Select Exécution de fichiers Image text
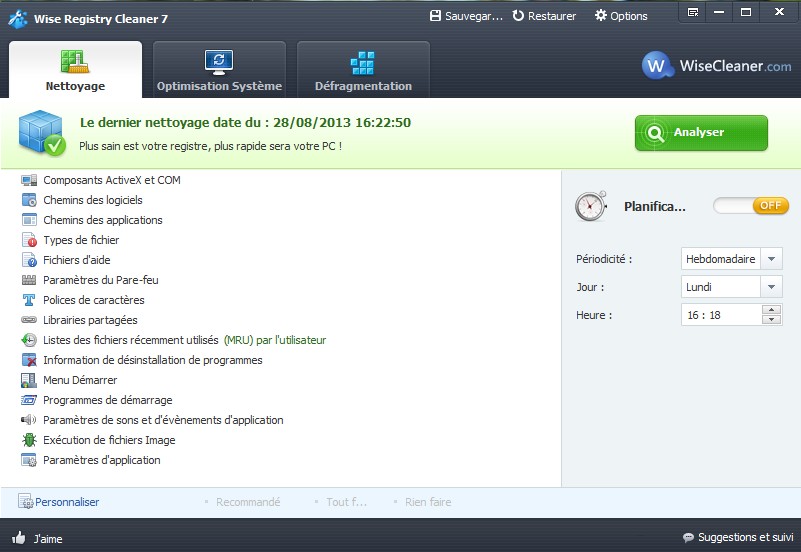 coord(109,440)
